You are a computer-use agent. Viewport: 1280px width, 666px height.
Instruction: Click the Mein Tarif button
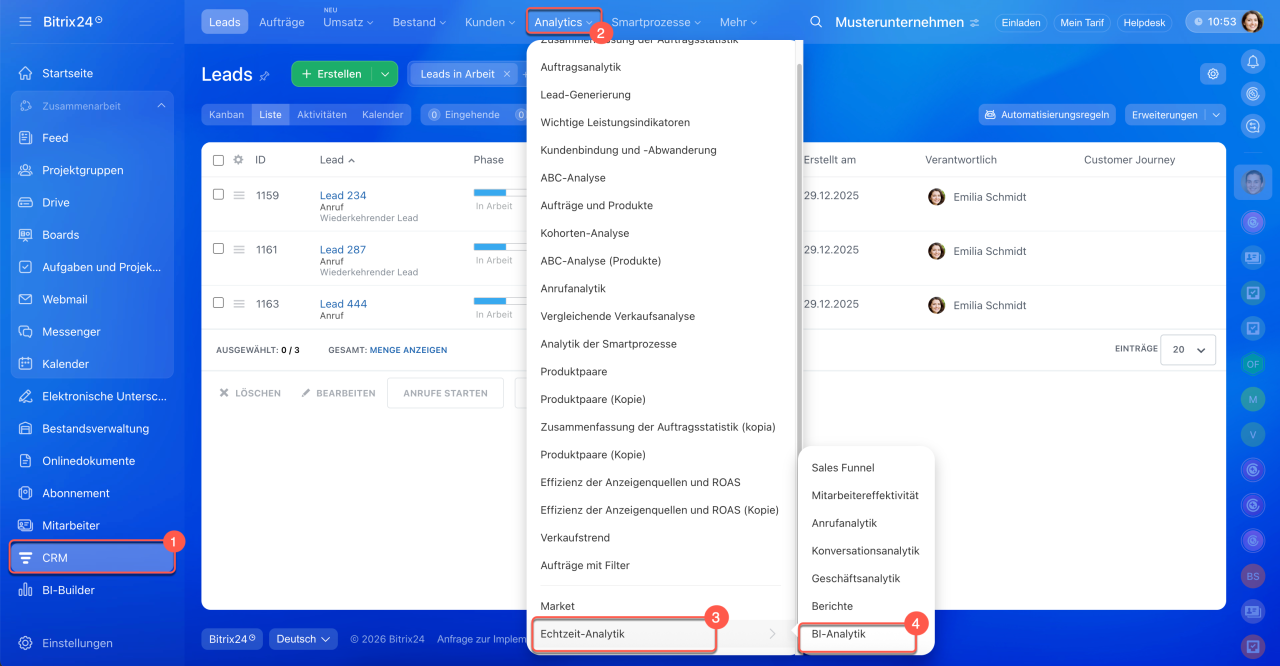[x=1082, y=22]
